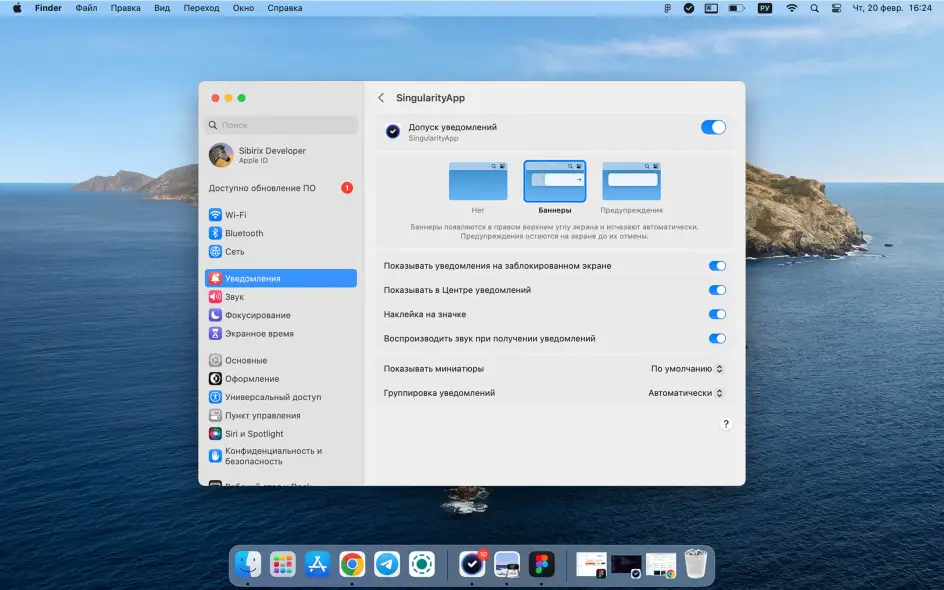Image resolution: width=944 pixels, height=590 pixels.
Task: Open Группировка уведомлений dropdown
Action: click(685, 393)
